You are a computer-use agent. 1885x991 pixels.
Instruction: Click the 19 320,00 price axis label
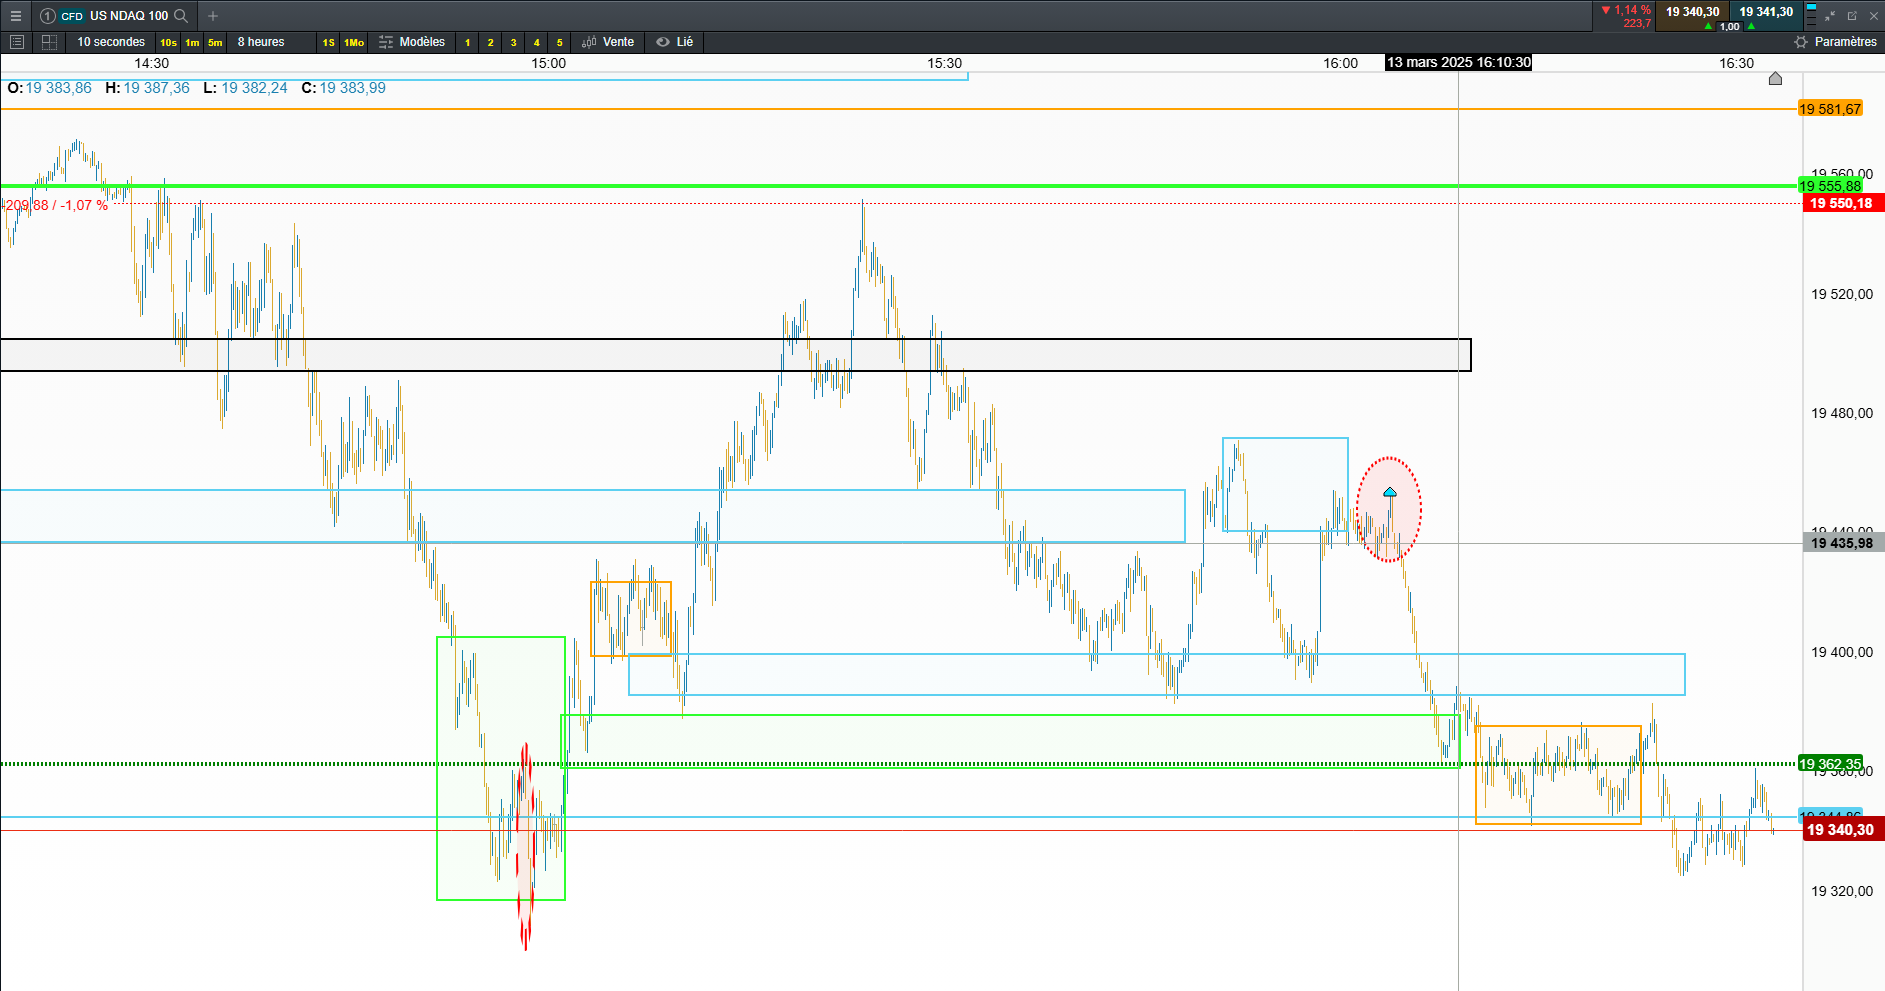1842,891
